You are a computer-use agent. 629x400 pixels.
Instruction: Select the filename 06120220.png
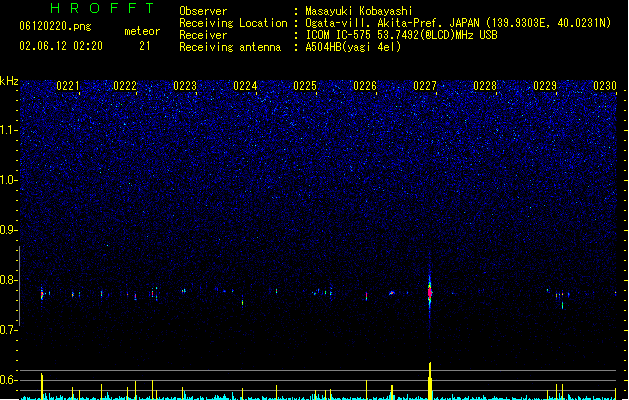point(55,26)
